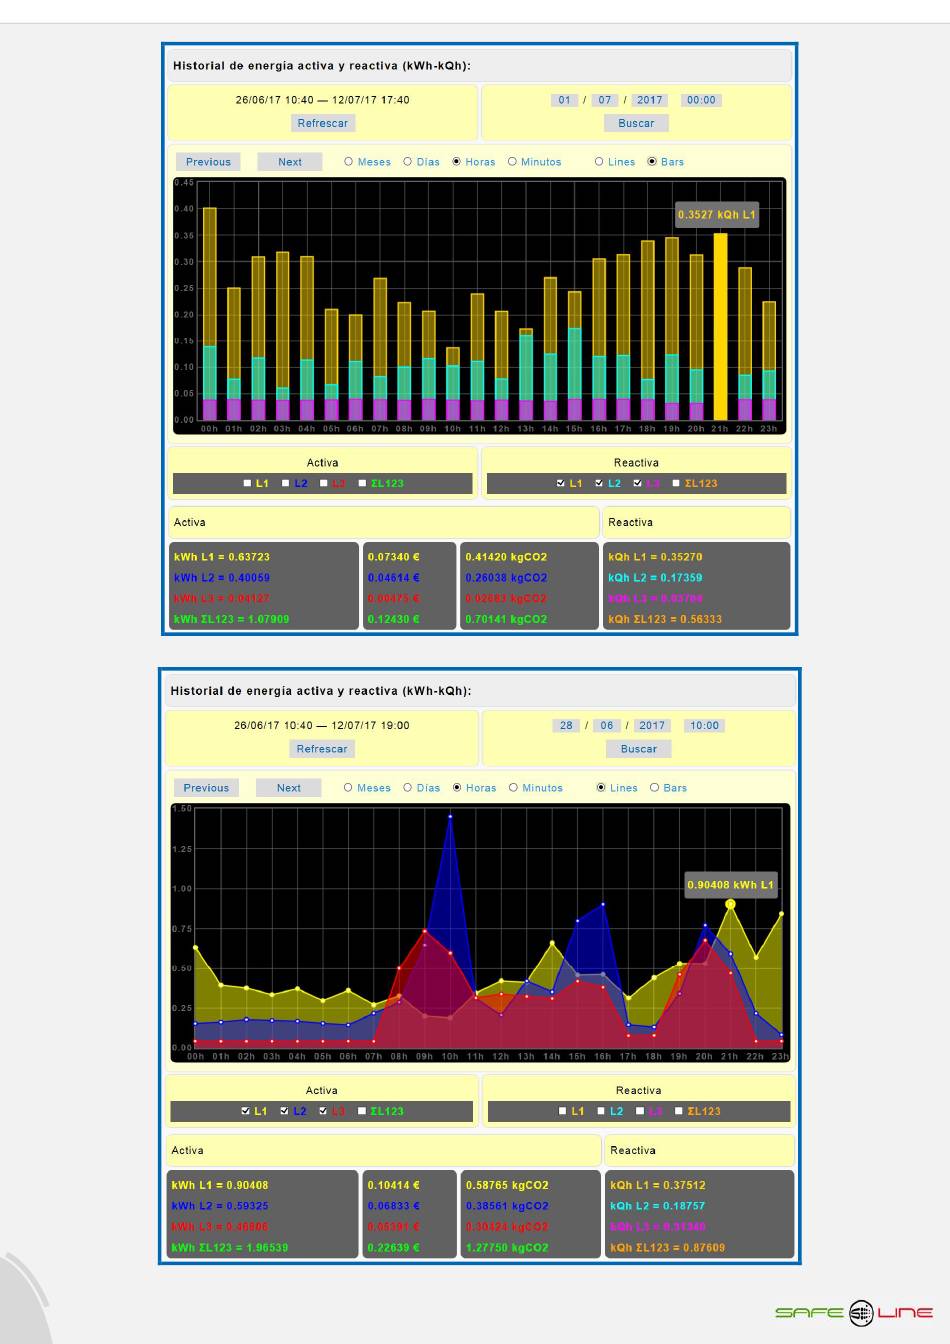Uncheck Reactiva L3 in bar-chart panel
Screen dimensions: 950x1344
point(637,483)
